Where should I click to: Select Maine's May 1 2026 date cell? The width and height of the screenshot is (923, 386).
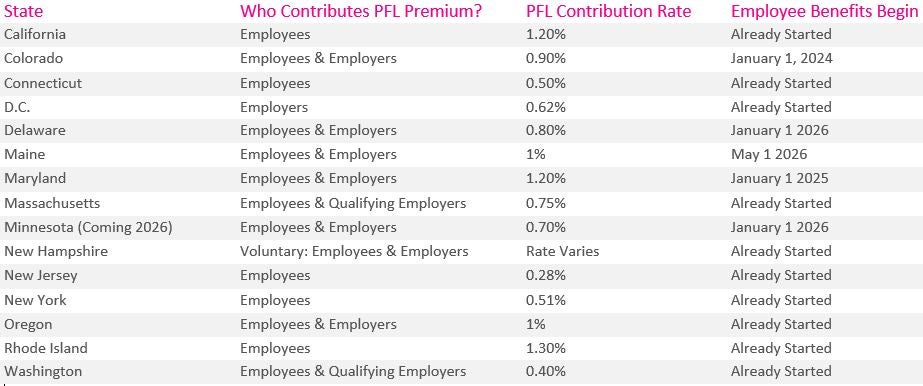click(769, 154)
